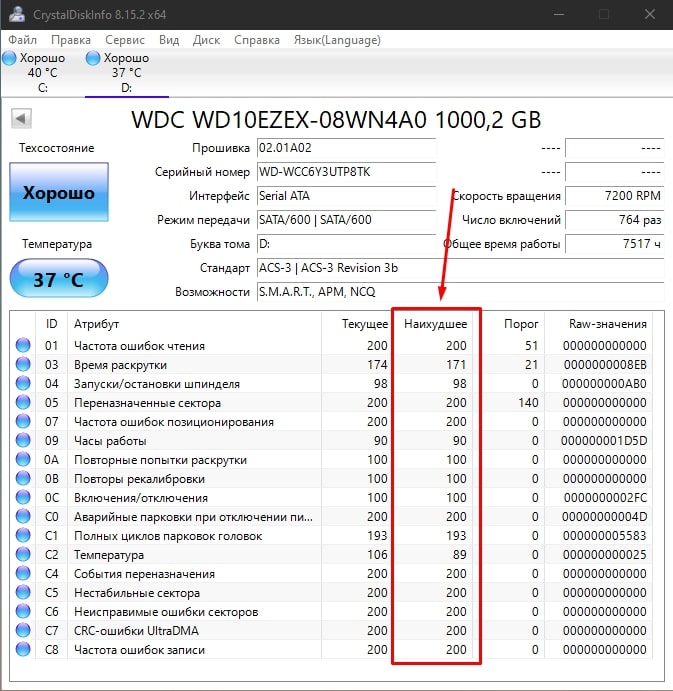Click the blue Хорошо health status button
The height and width of the screenshot is (691, 673).
coord(59,192)
